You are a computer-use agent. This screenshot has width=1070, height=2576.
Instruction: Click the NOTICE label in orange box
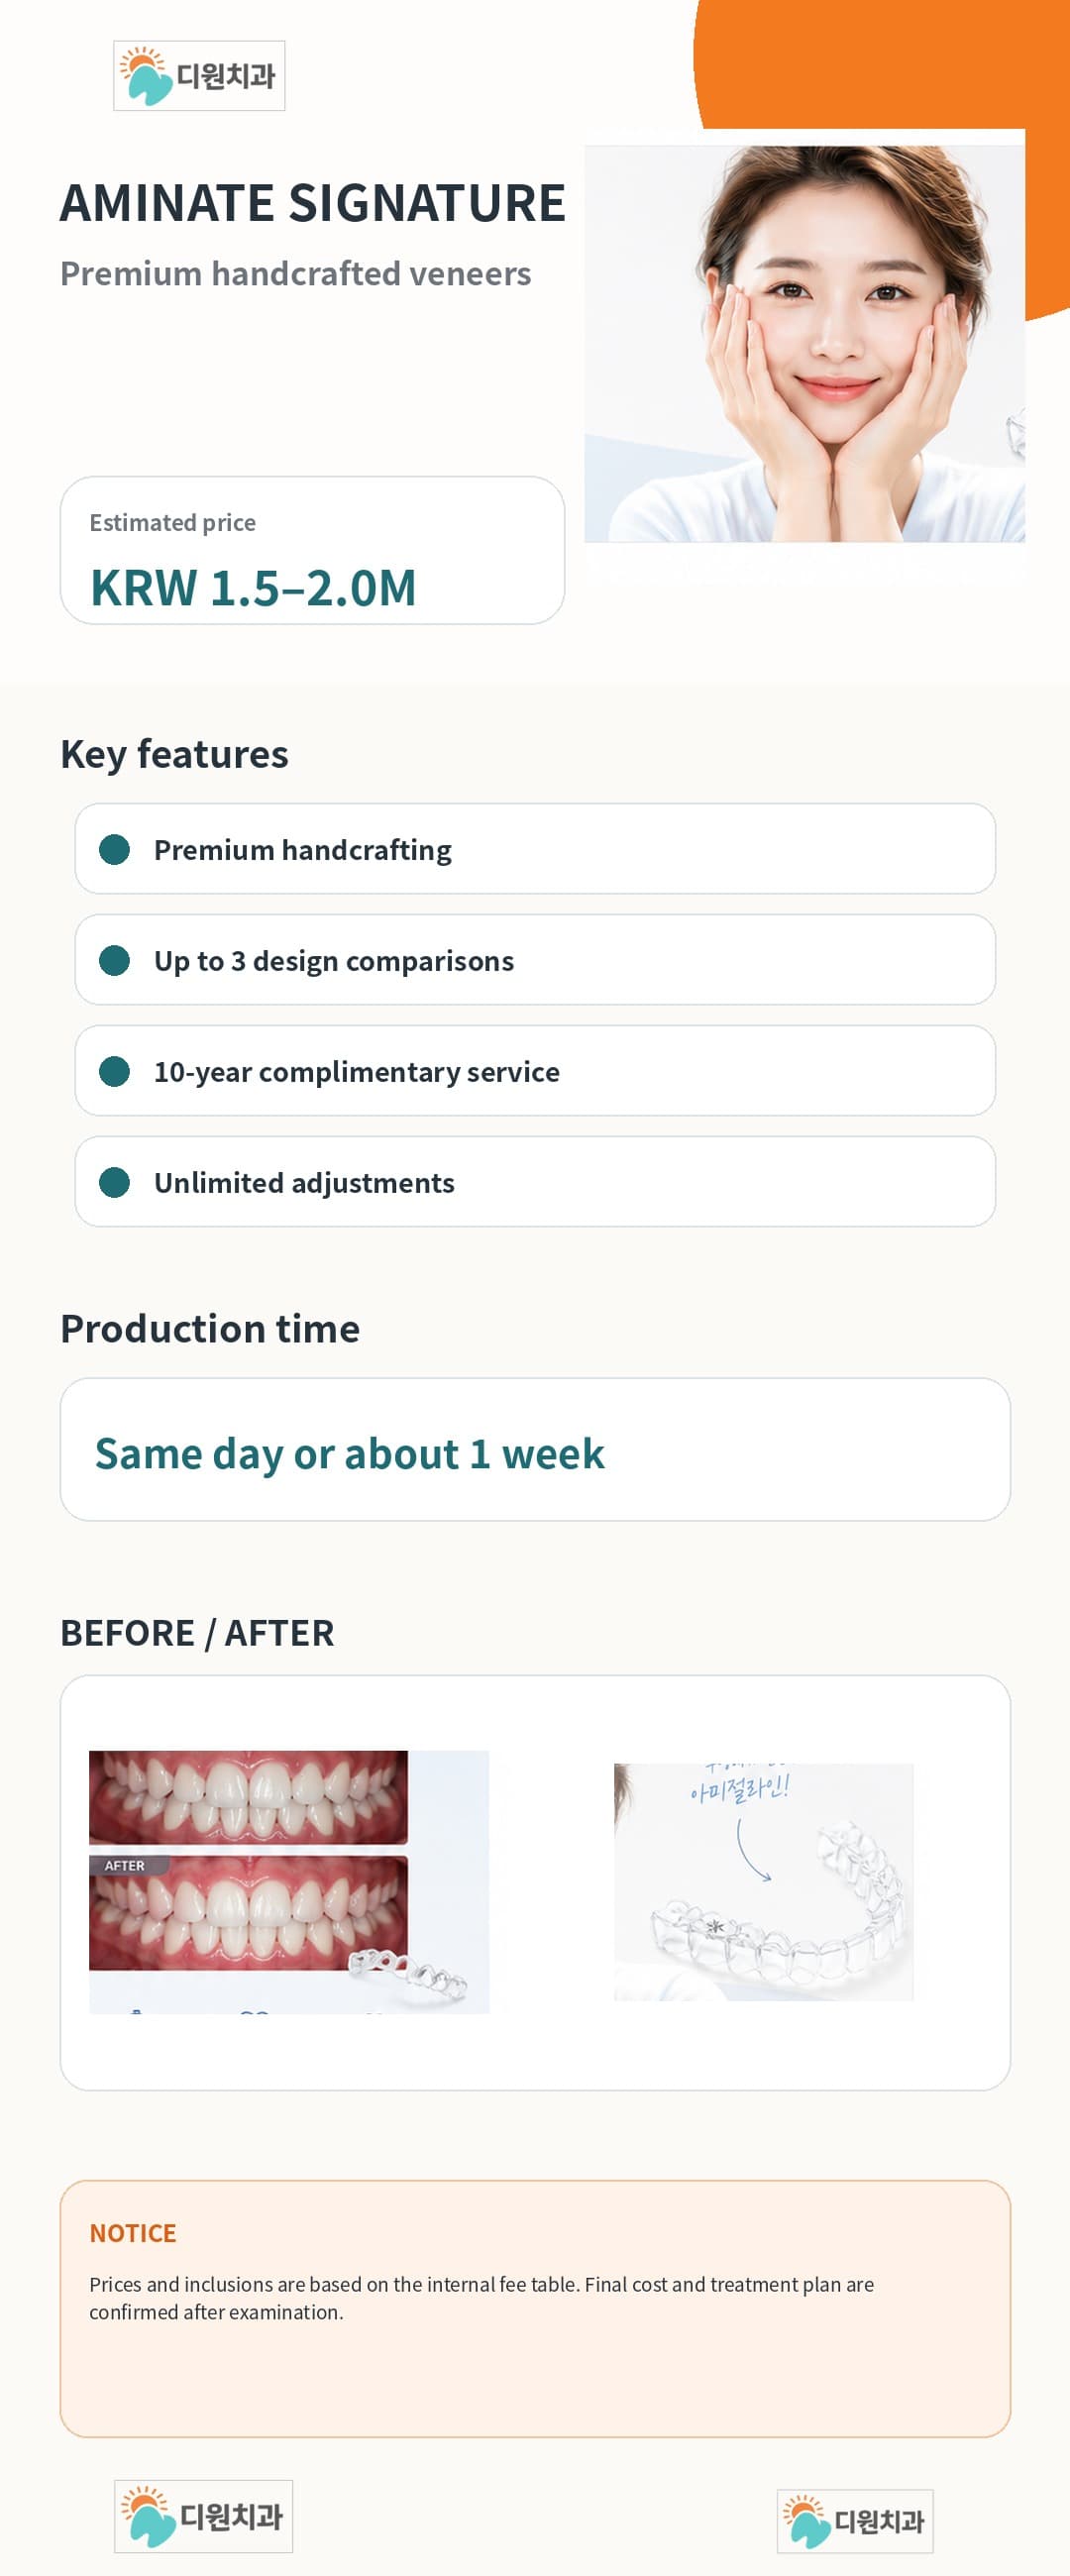[x=133, y=2233]
